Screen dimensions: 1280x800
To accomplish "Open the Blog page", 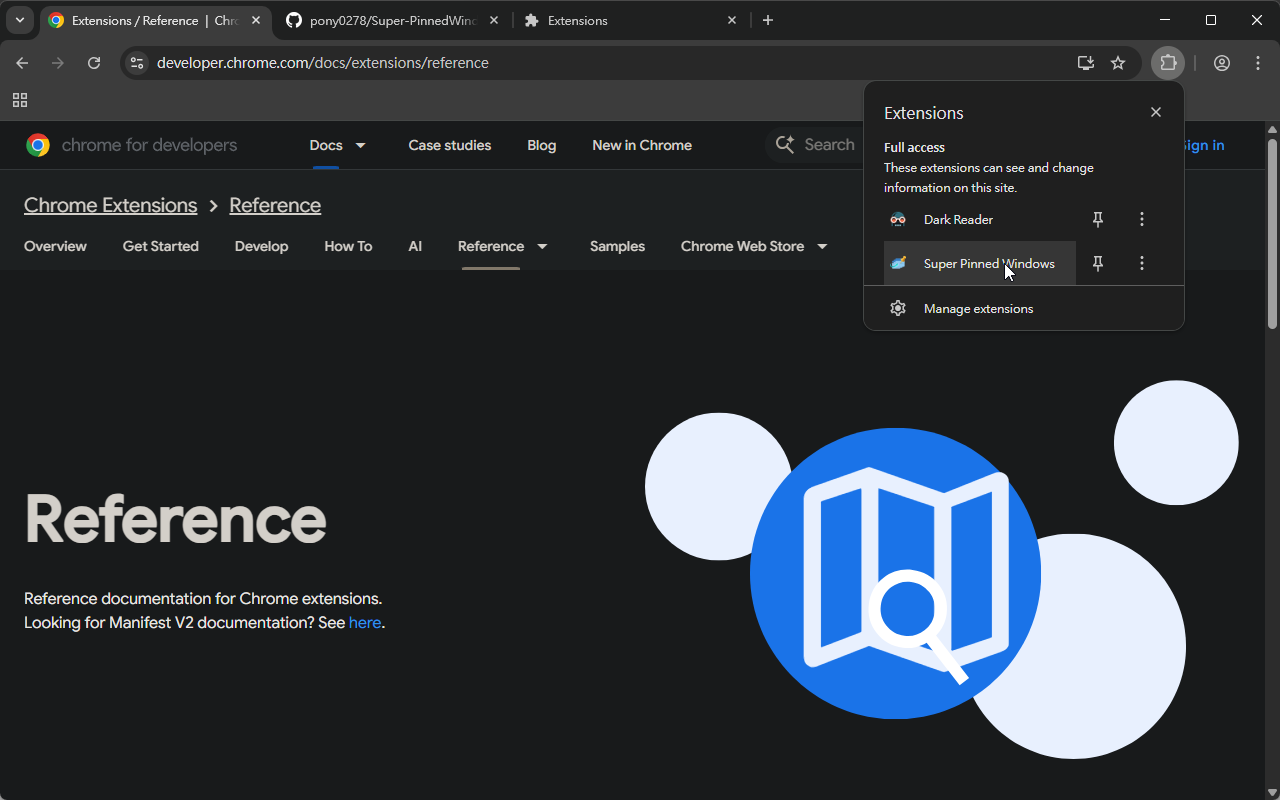I will point(542,145).
